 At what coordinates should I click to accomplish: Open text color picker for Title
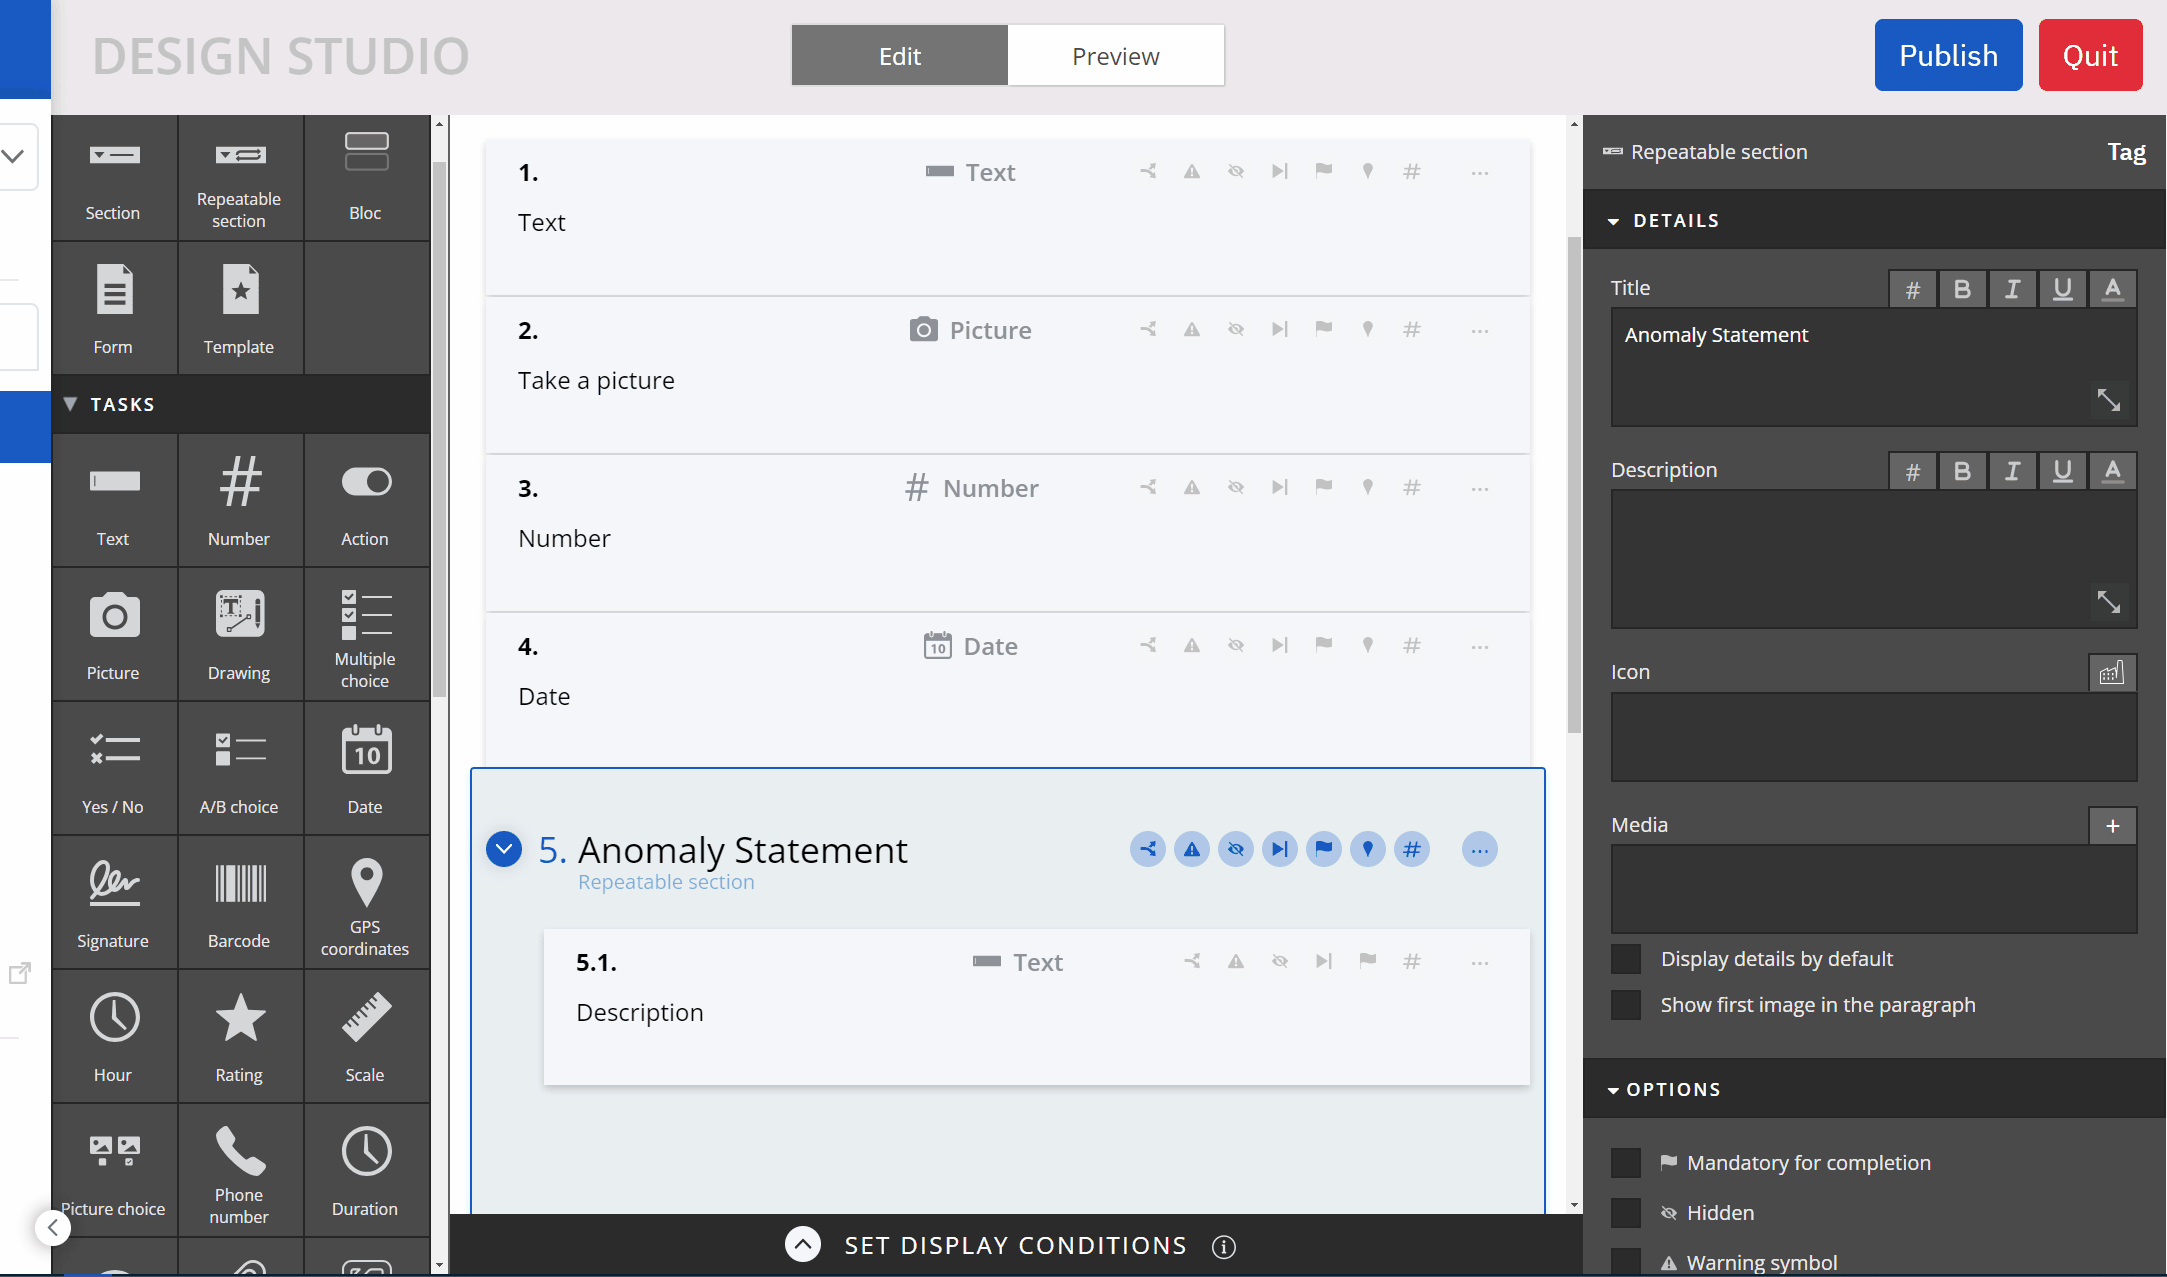tap(2112, 289)
